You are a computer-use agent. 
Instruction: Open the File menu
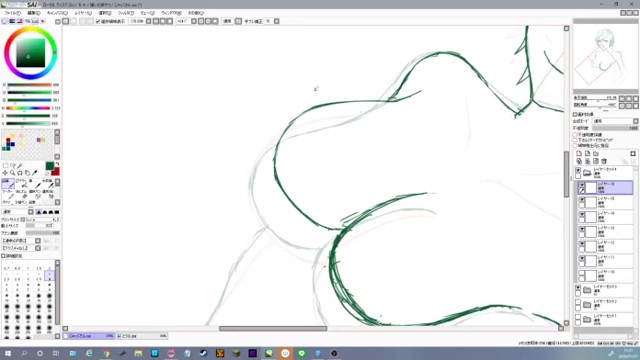[x=12, y=13]
